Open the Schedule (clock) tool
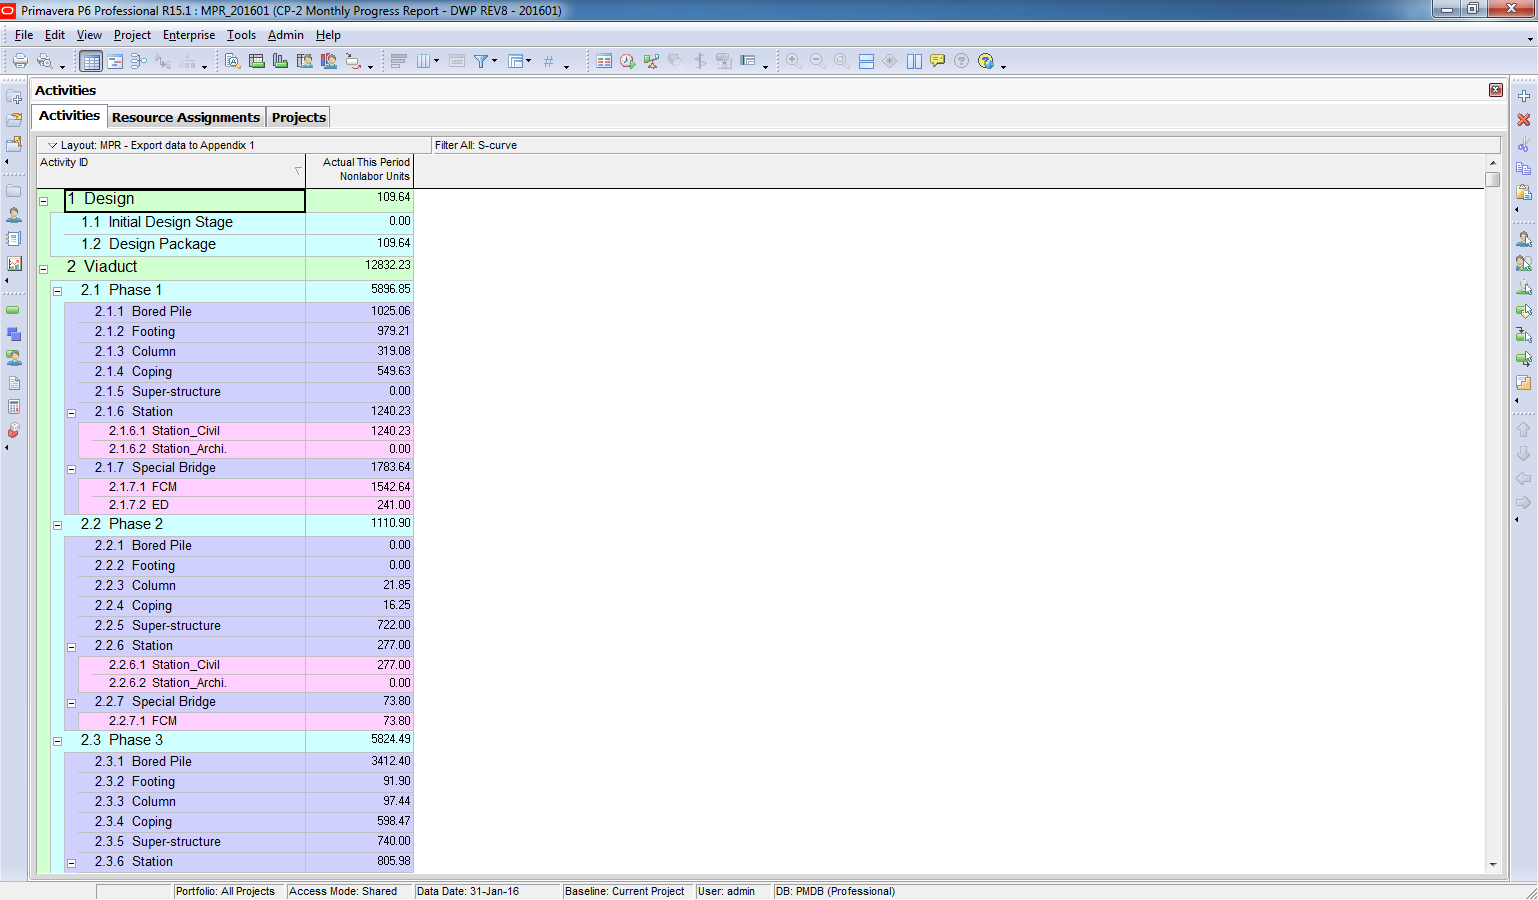1538x900 pixels. (x=627, y=62)
